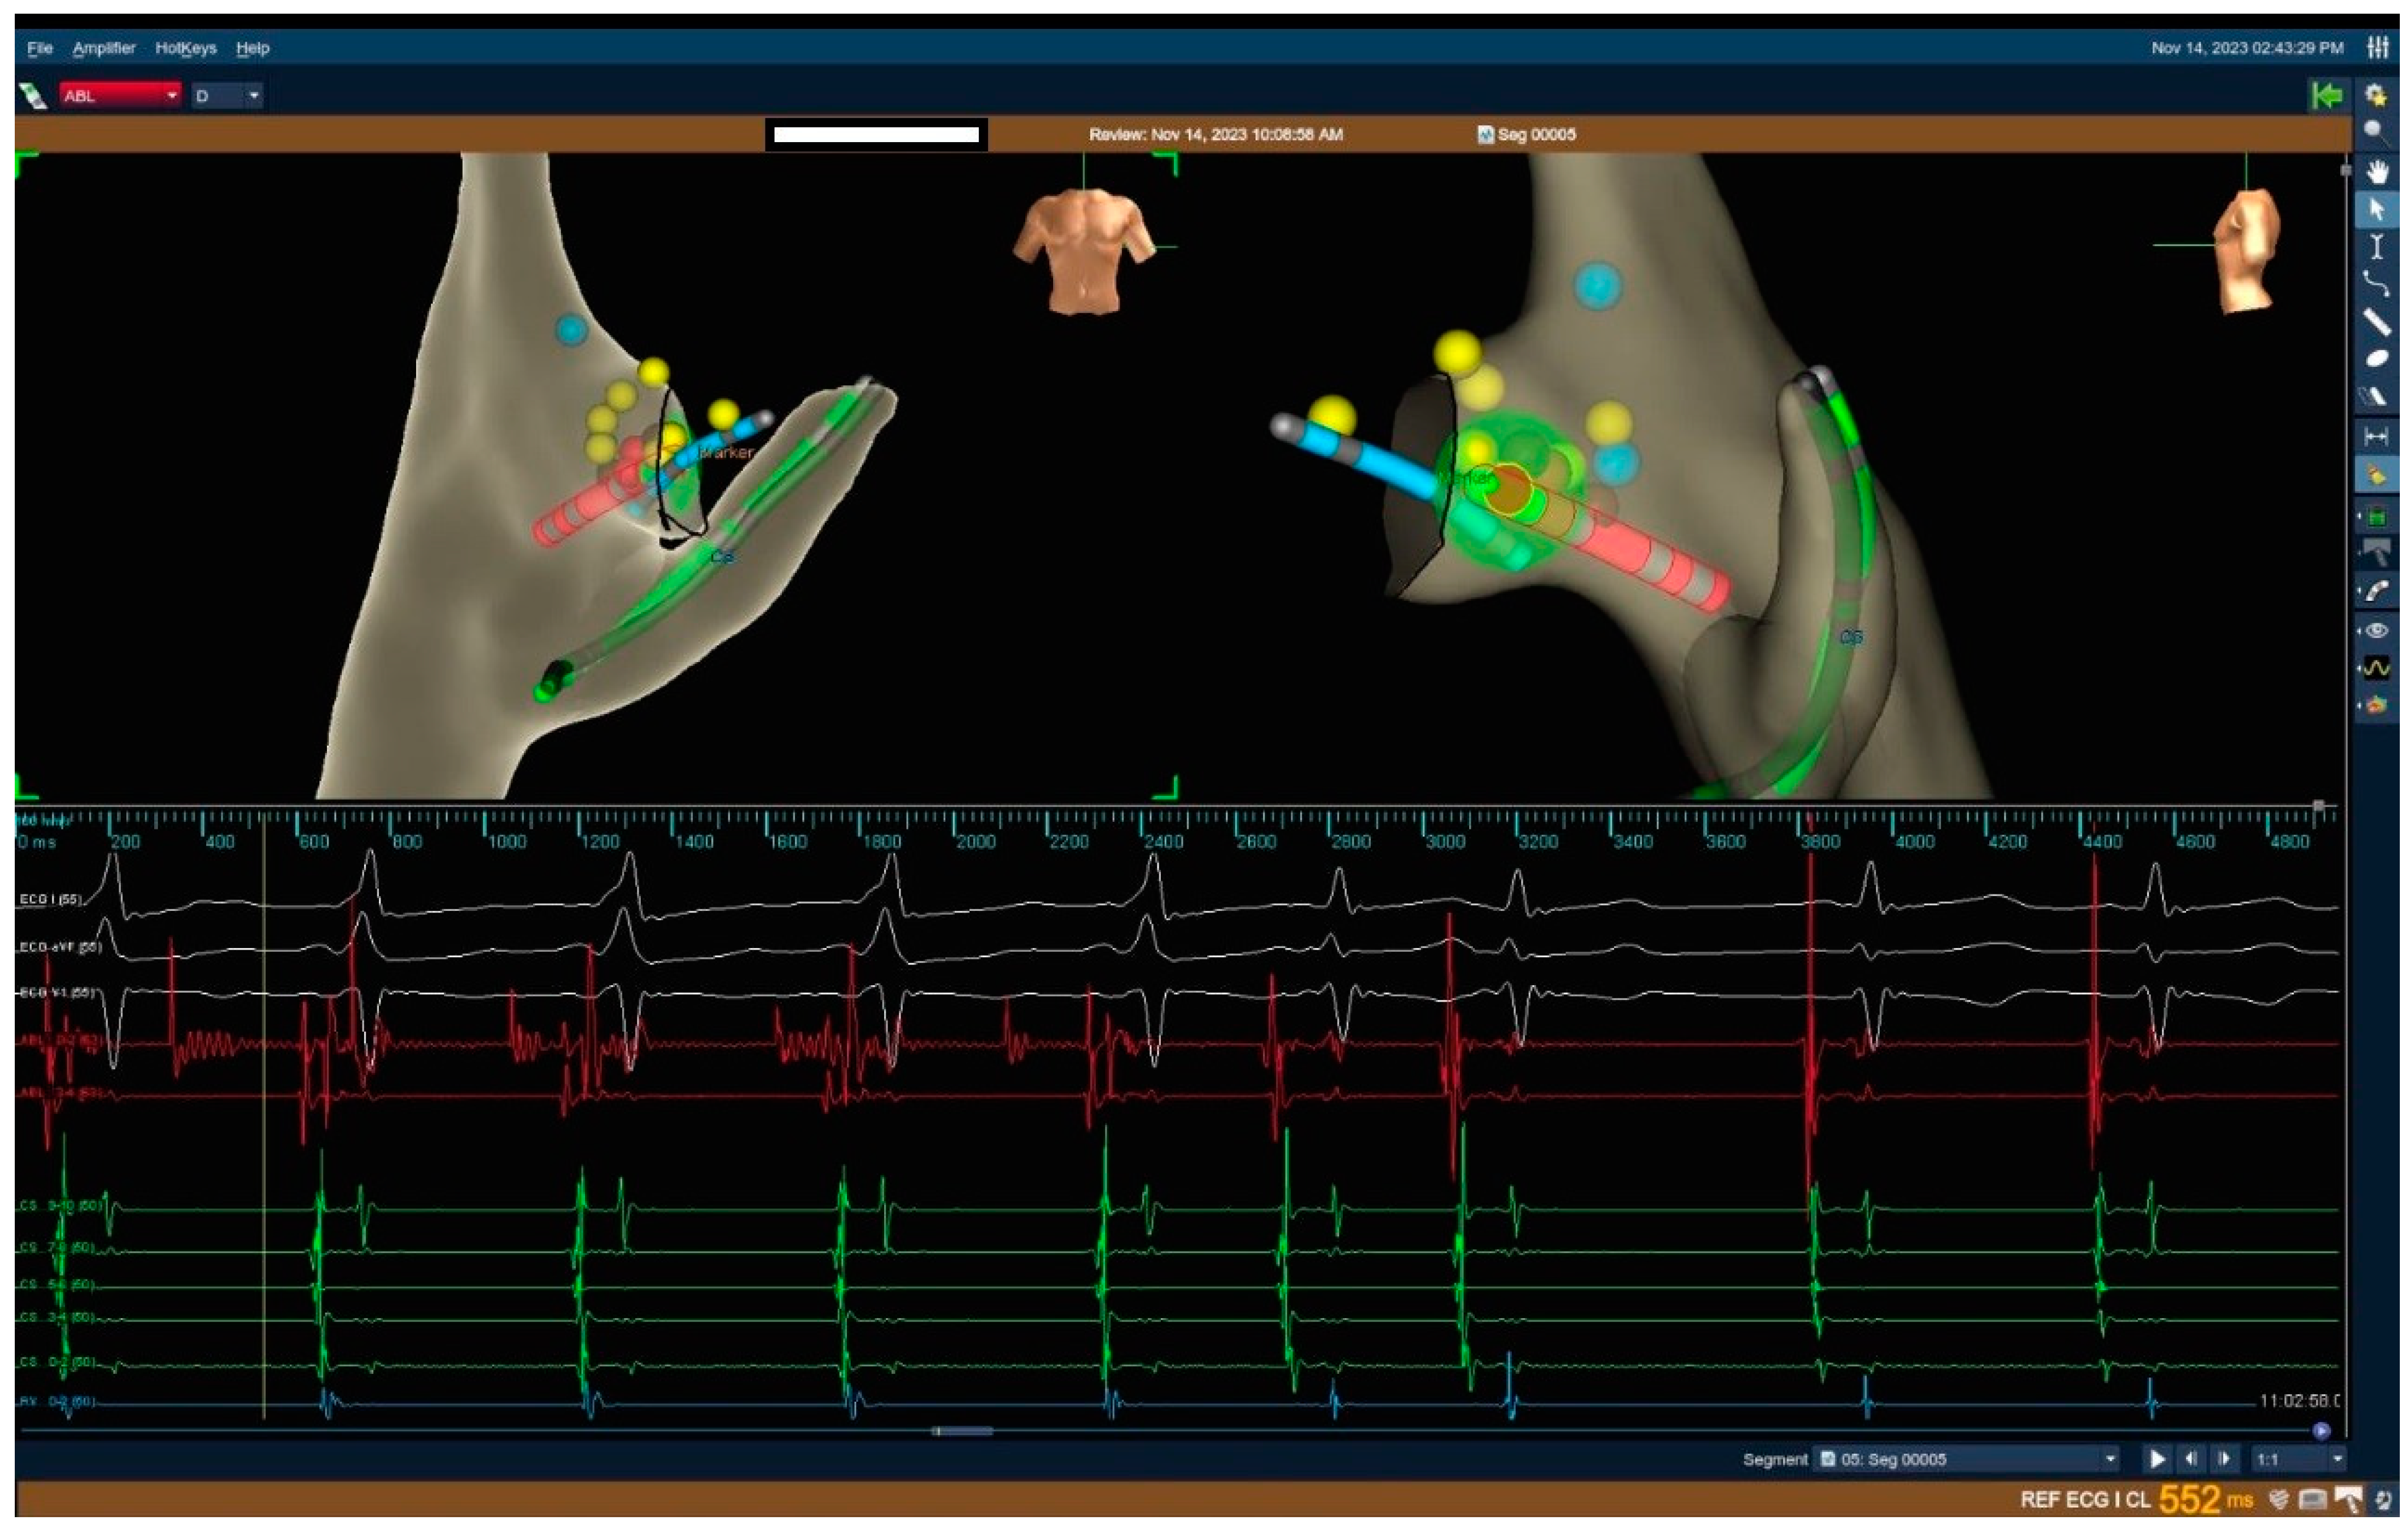Toggle the catheter display icon in sidebar
The height and width of the screenshot is (1527, 2408).
2377,592
